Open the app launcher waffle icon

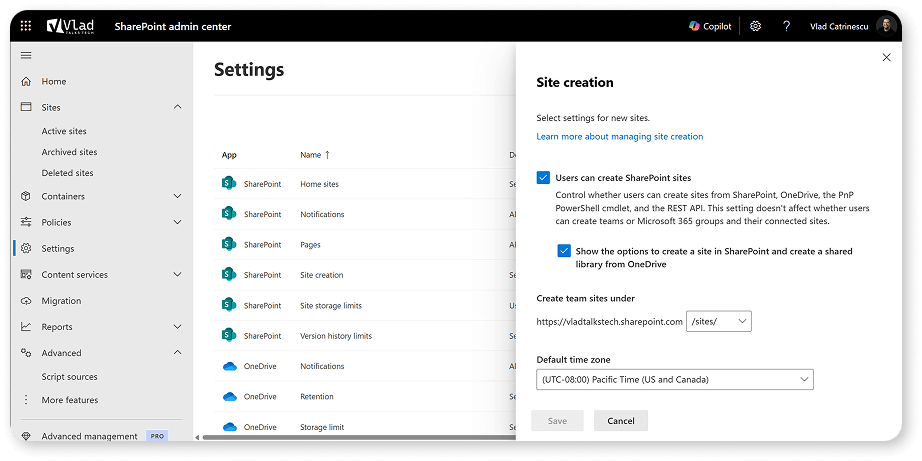[x=26, y=26]
